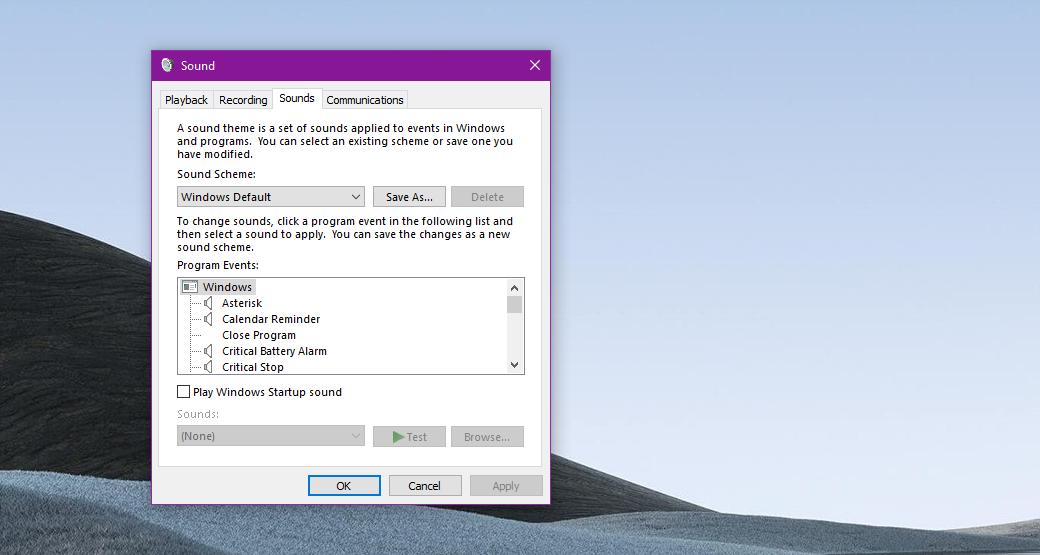Select the Asterisk program event
This screenshot has height=555, width=1040.
click(x=242, y=303)
